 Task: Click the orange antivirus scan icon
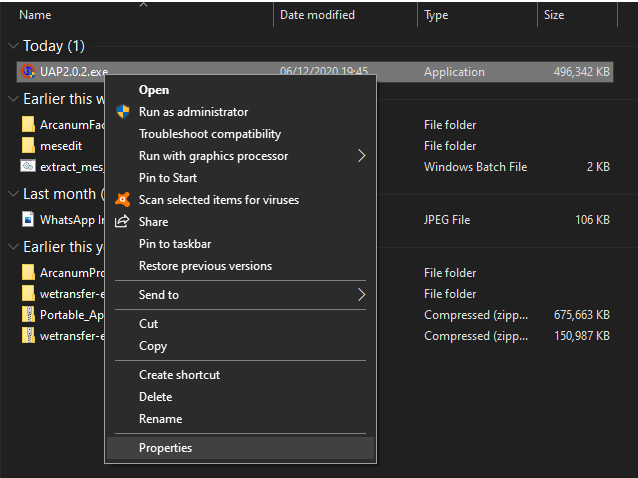123,200
